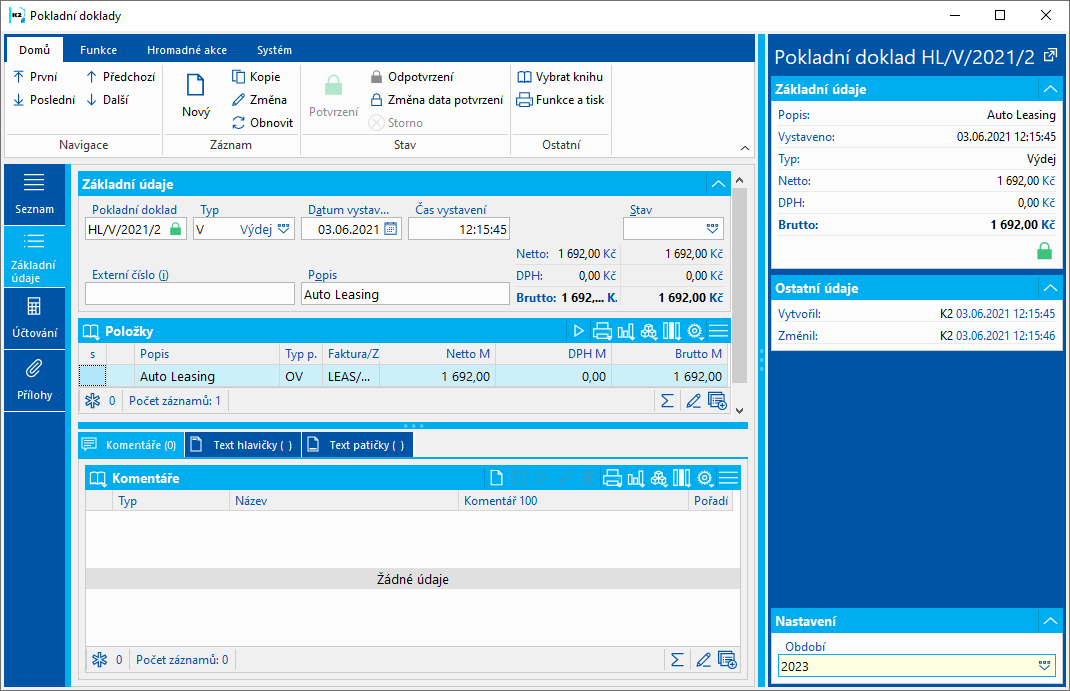The image size is (1070, 691).
Task: Click the Čas vystavení time field
Action: coord(459,229)
